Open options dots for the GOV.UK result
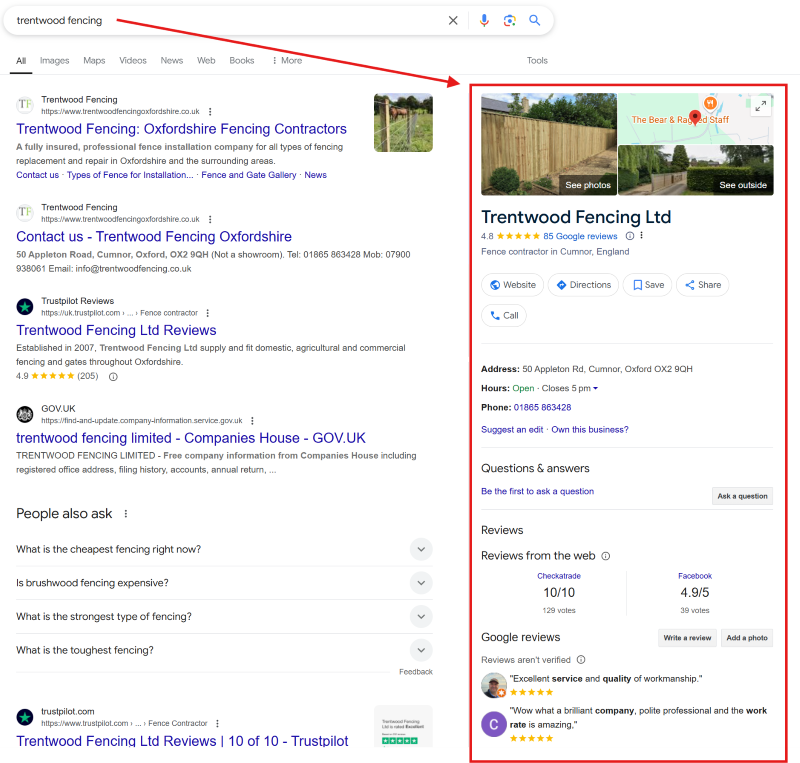 click(x=252, y=421)
